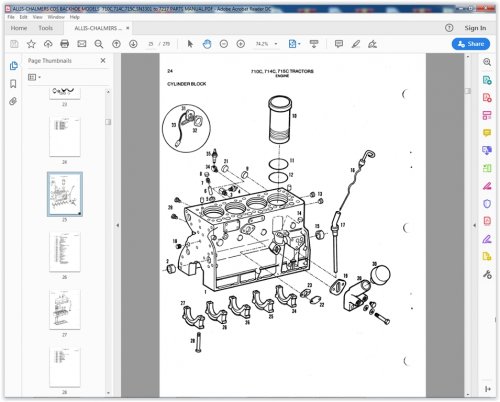This screenshot has width=500, height=402.
Task: Open the Organize Pages tool icon
Action: coord(487,115)
